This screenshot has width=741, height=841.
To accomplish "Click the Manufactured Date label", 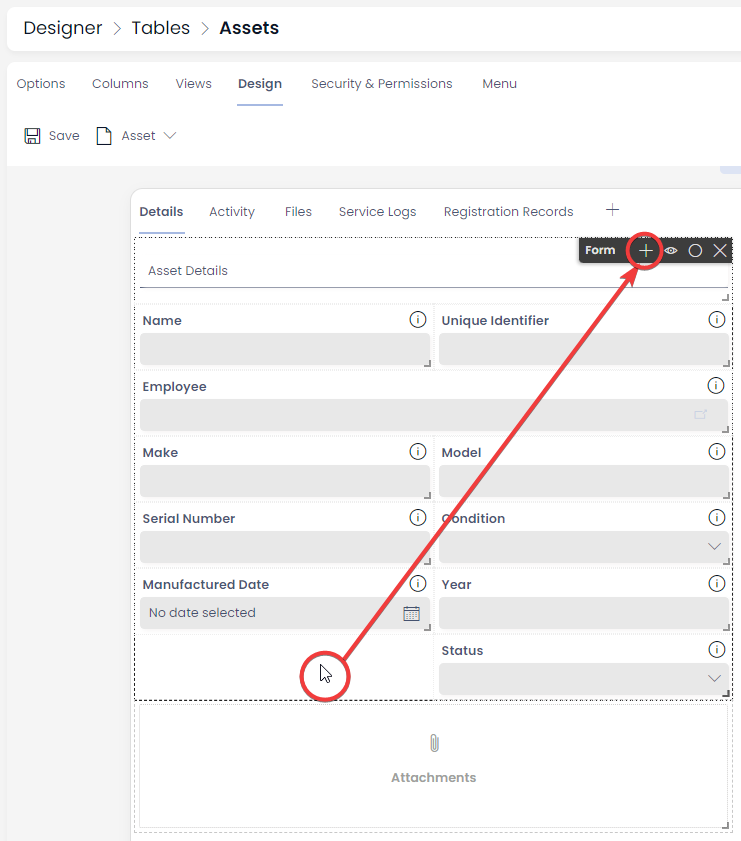I will (206, 585).
